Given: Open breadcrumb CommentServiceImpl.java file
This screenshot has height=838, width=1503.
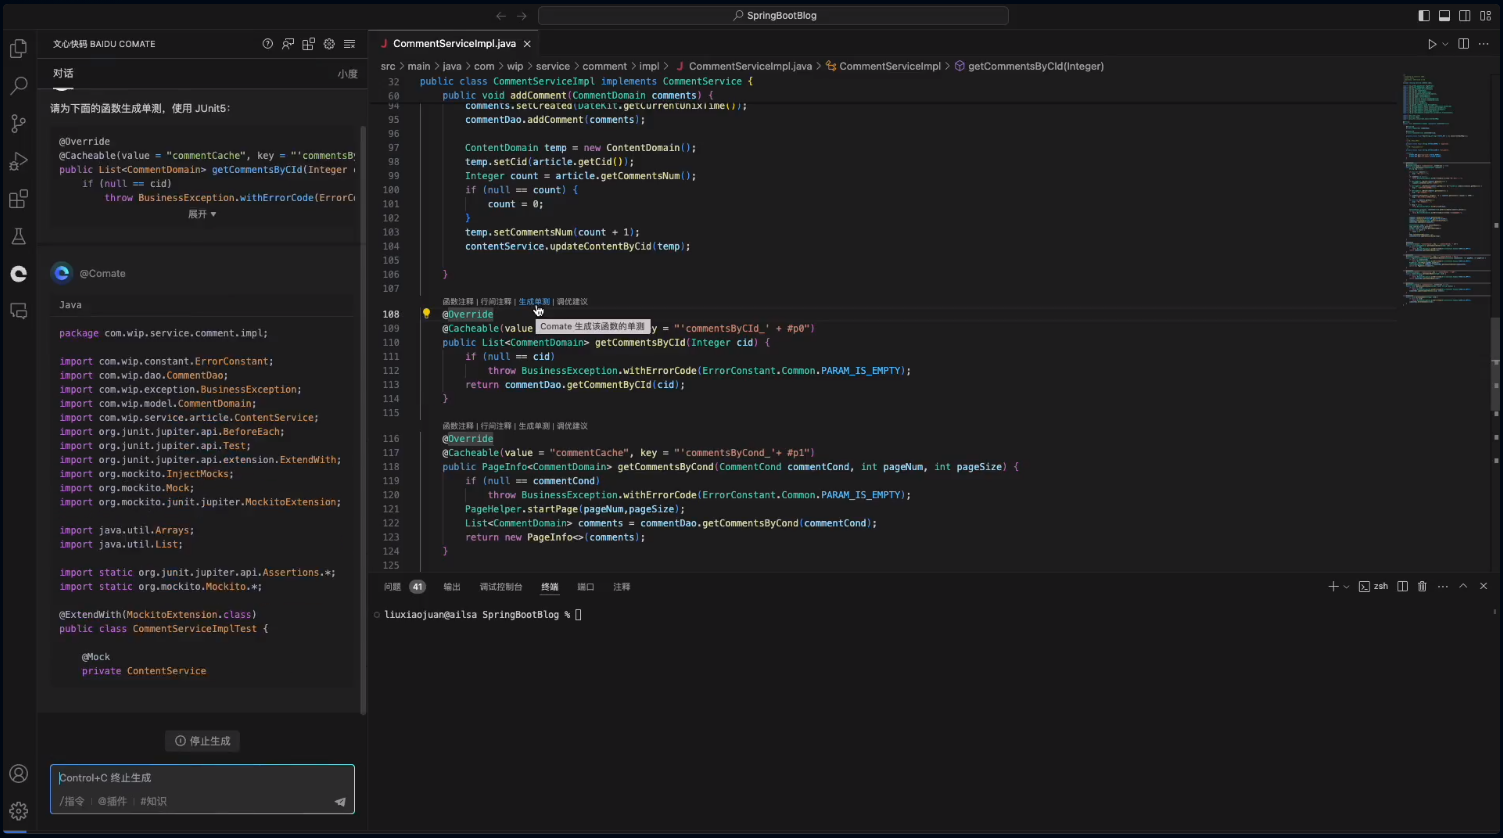Looking at the screenshot, I should pos(743,66).
